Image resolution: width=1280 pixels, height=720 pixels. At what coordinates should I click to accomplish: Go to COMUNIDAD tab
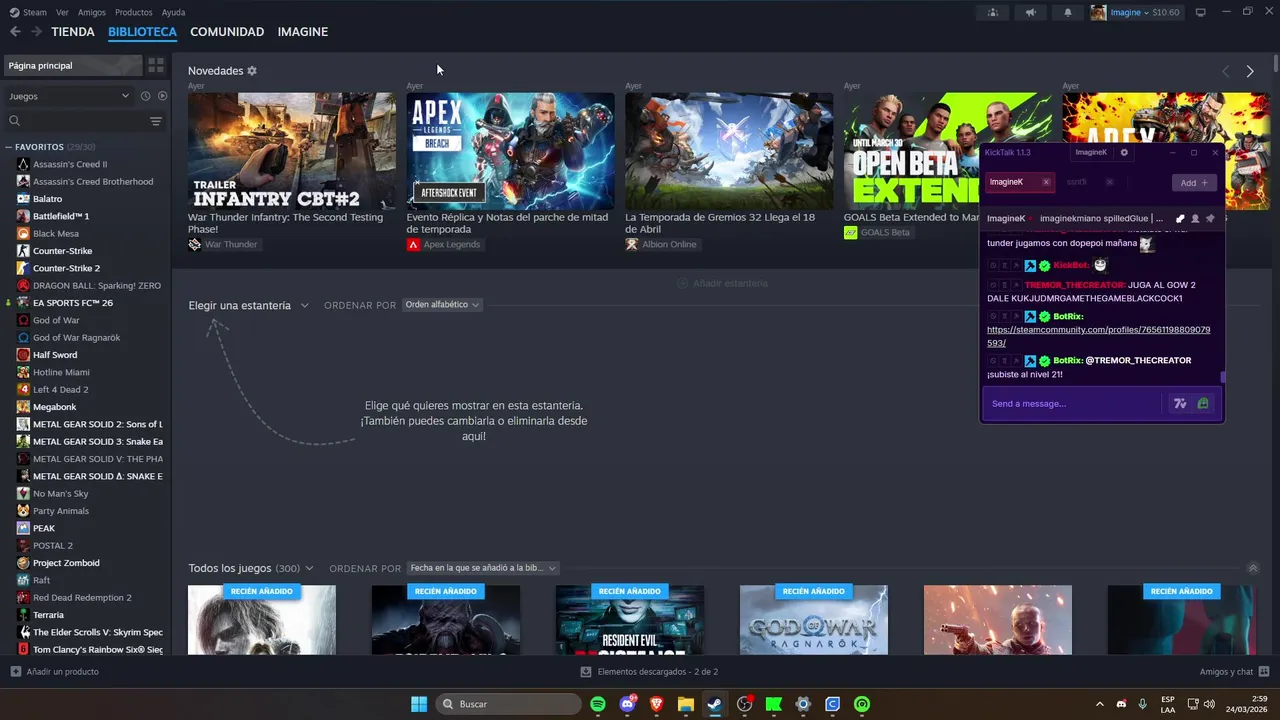pos(227,32)
